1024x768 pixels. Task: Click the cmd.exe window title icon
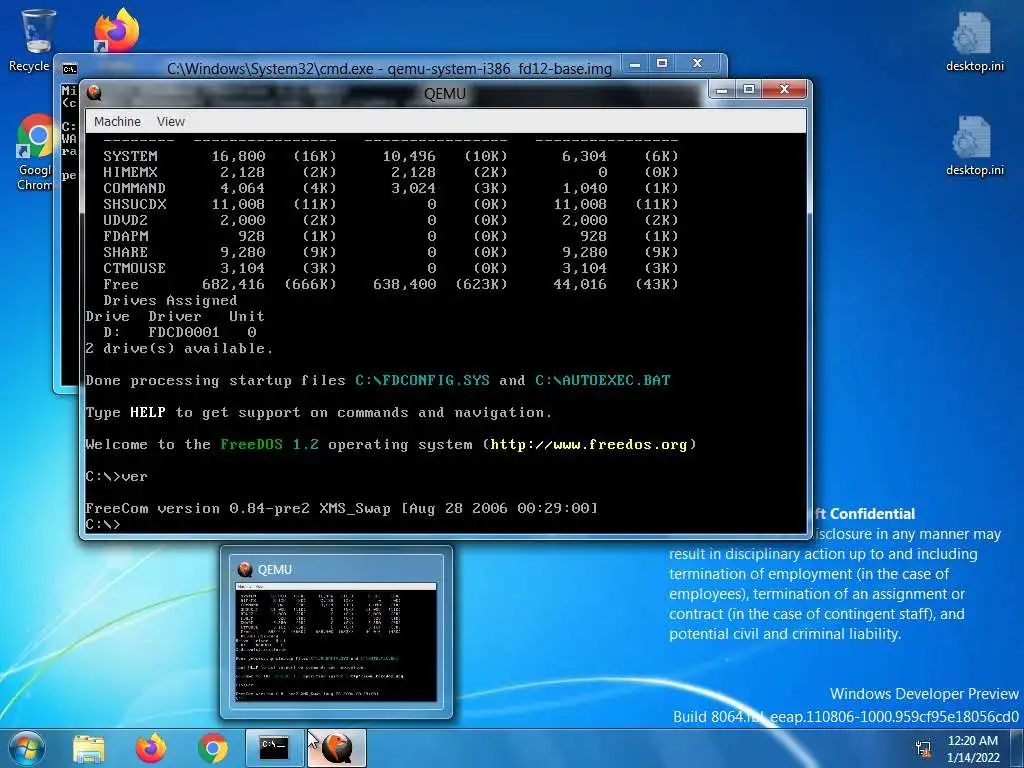coord(69,69)
